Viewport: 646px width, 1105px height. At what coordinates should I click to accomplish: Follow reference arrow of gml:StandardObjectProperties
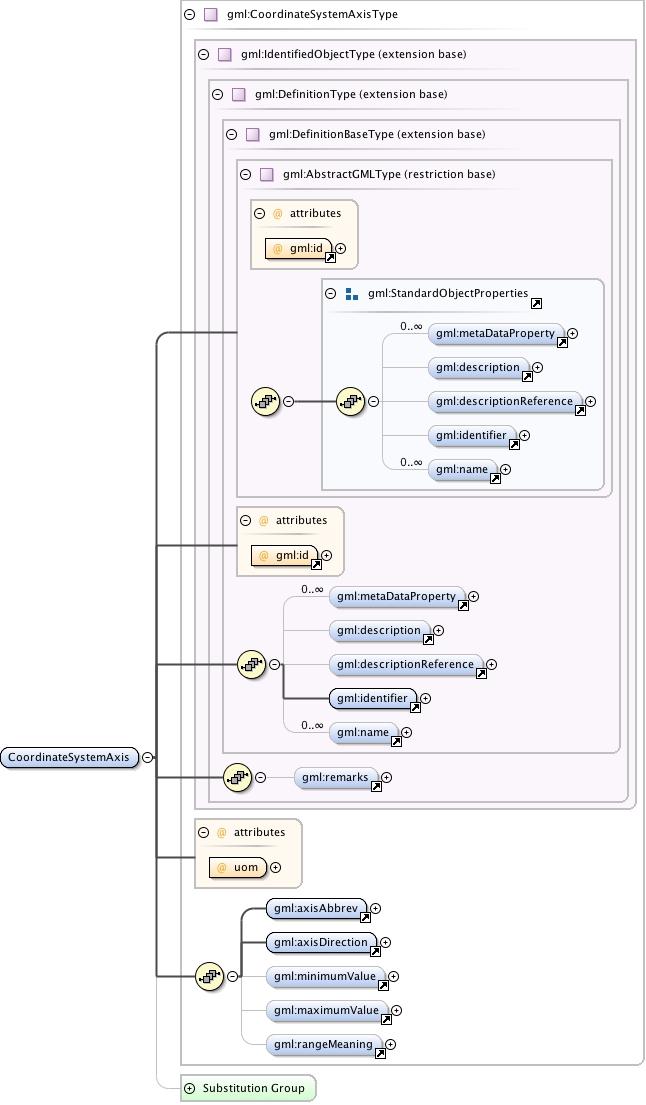pos(536,304)
